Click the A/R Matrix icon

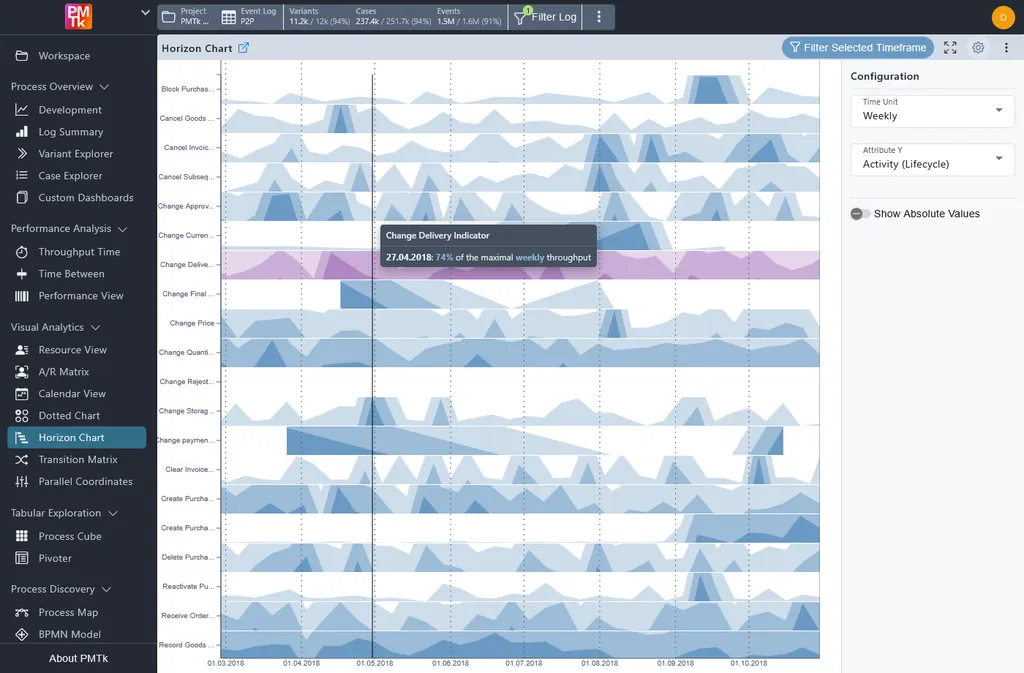[22, 371]
